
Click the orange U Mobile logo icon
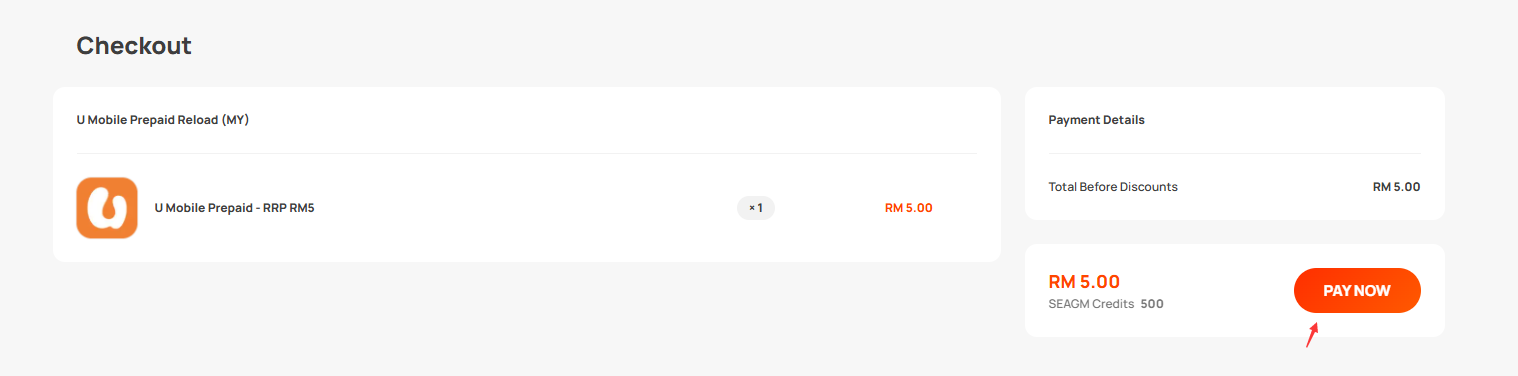click(107, 208)
